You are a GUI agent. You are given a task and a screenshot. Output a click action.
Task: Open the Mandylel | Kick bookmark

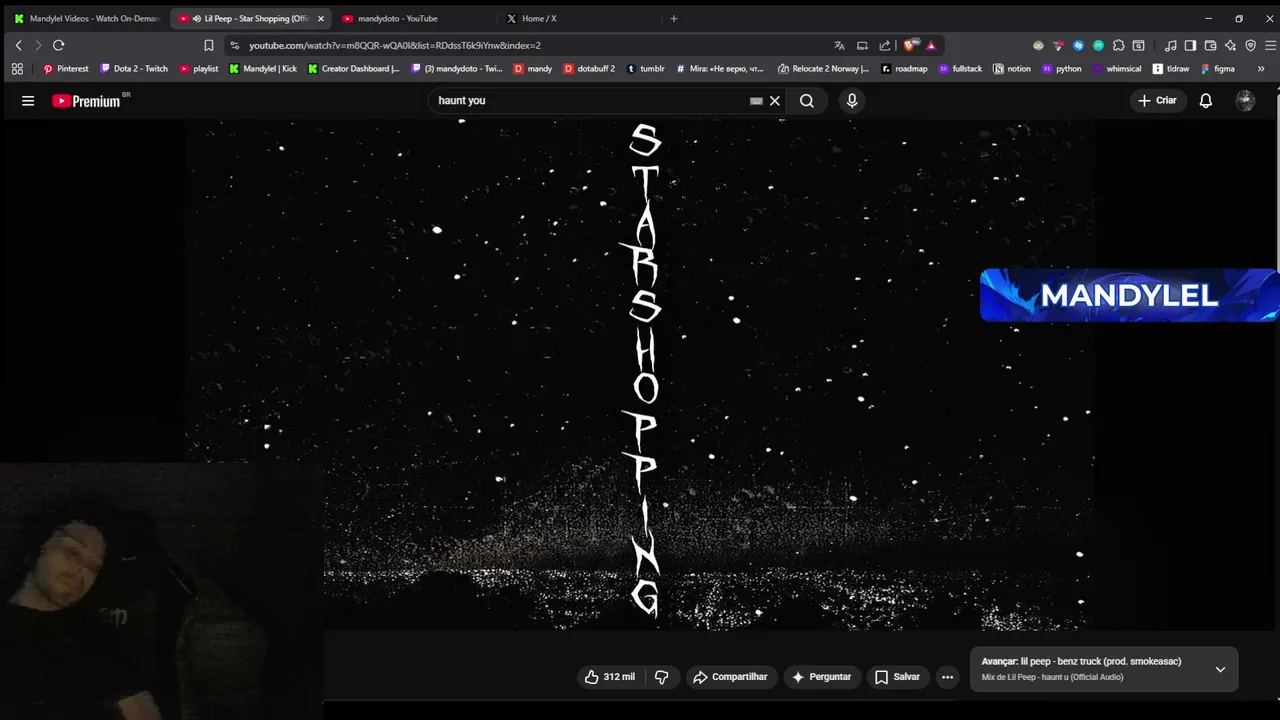point(263,69)
